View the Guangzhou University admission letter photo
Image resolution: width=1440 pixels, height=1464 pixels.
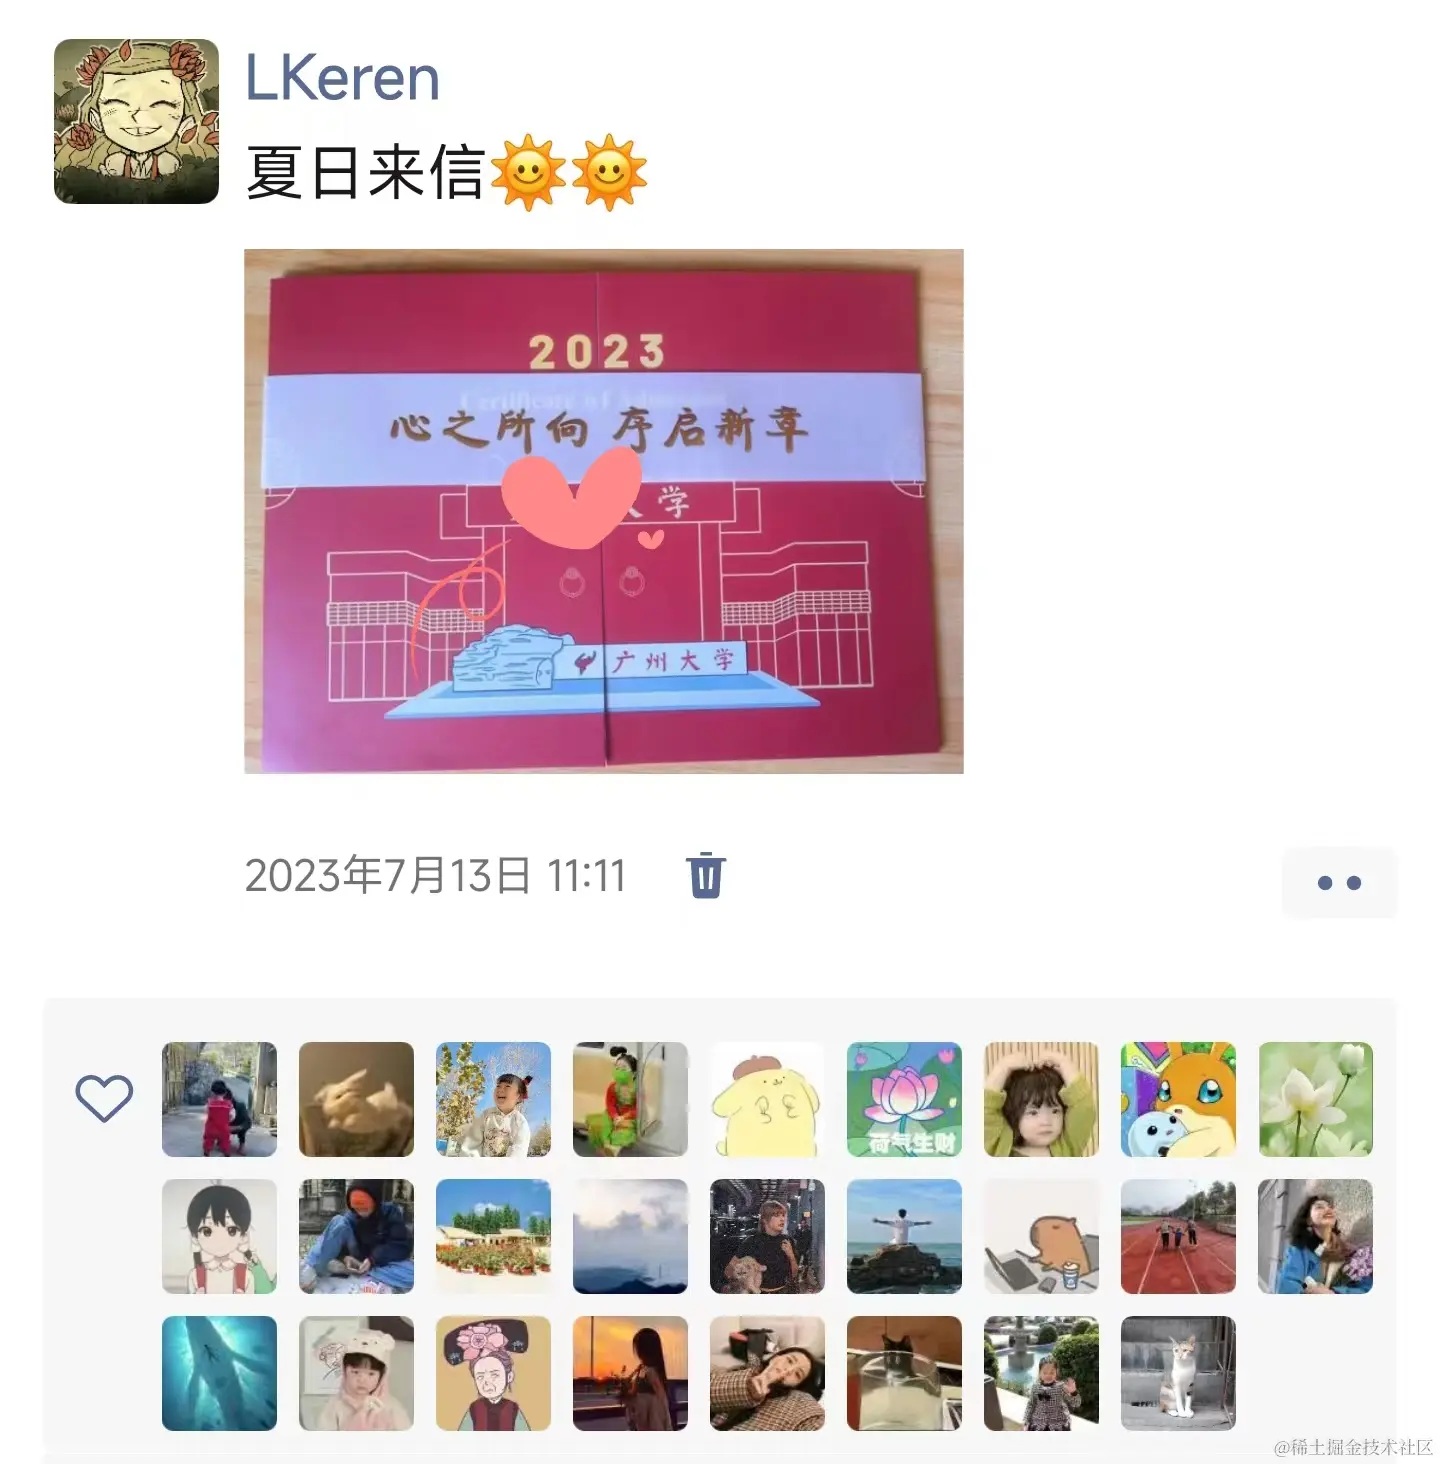604,511
